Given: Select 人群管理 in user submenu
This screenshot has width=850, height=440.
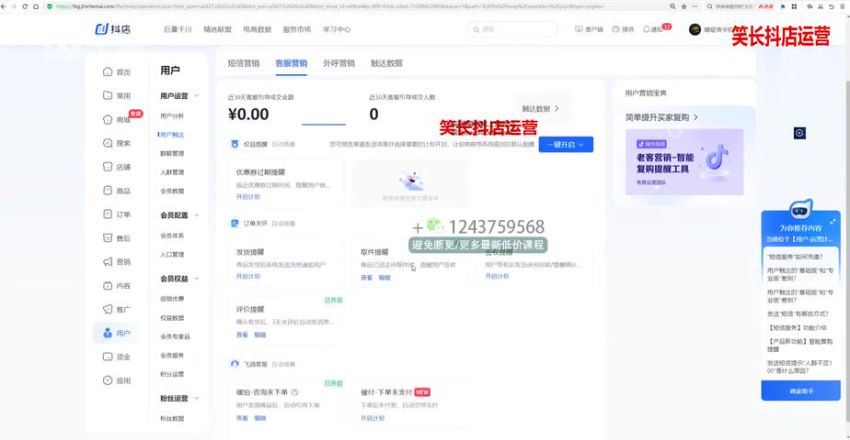Looking at the screenshot, I should click(172, 172).
